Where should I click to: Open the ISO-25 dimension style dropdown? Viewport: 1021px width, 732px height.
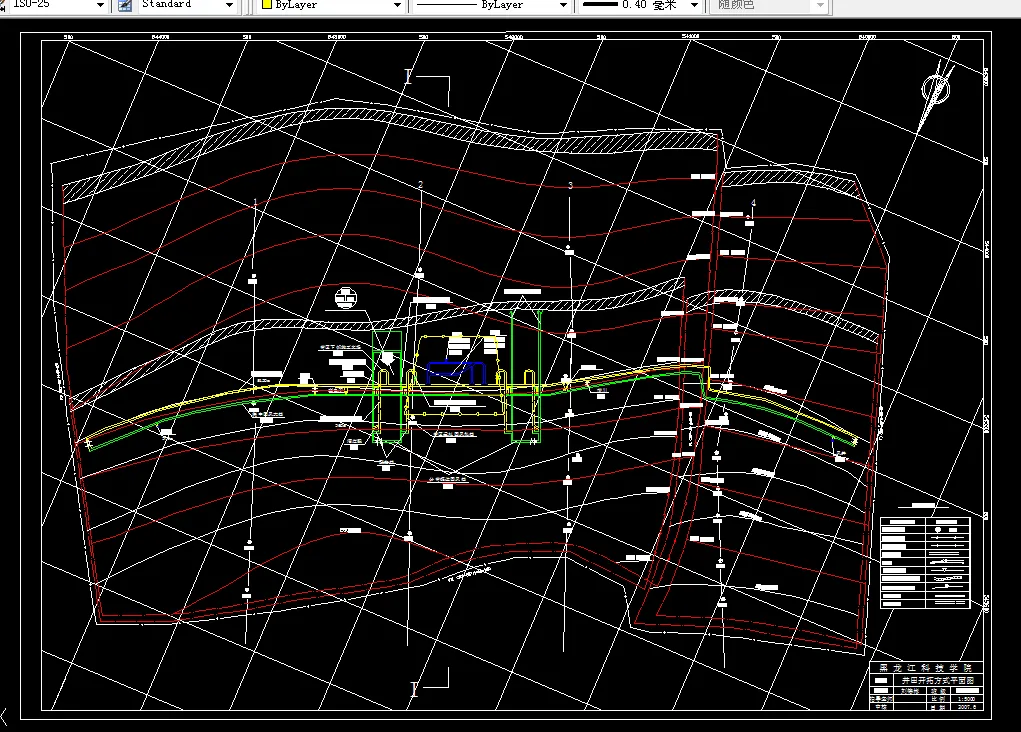tap(100, 5)
